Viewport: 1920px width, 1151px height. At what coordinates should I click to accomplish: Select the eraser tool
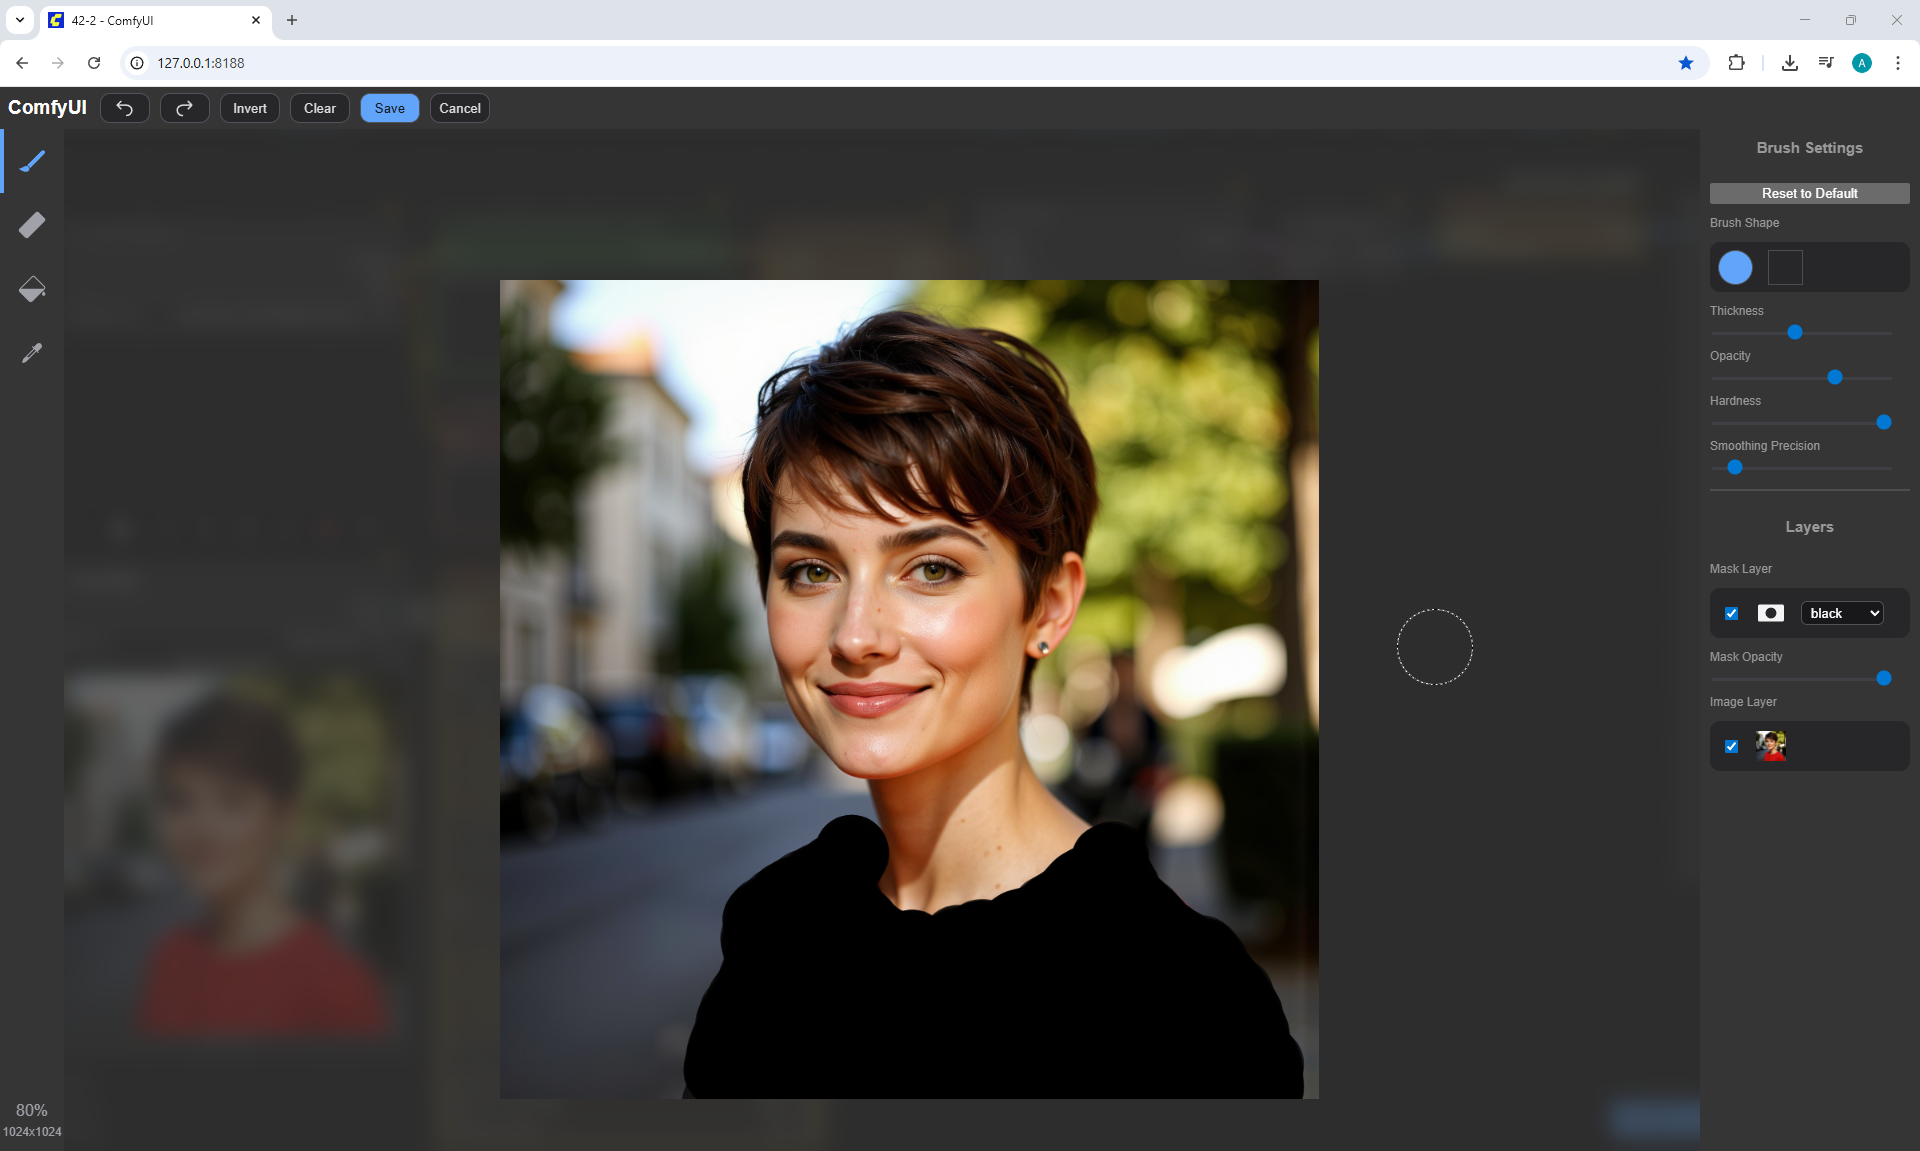coord(32,225)
